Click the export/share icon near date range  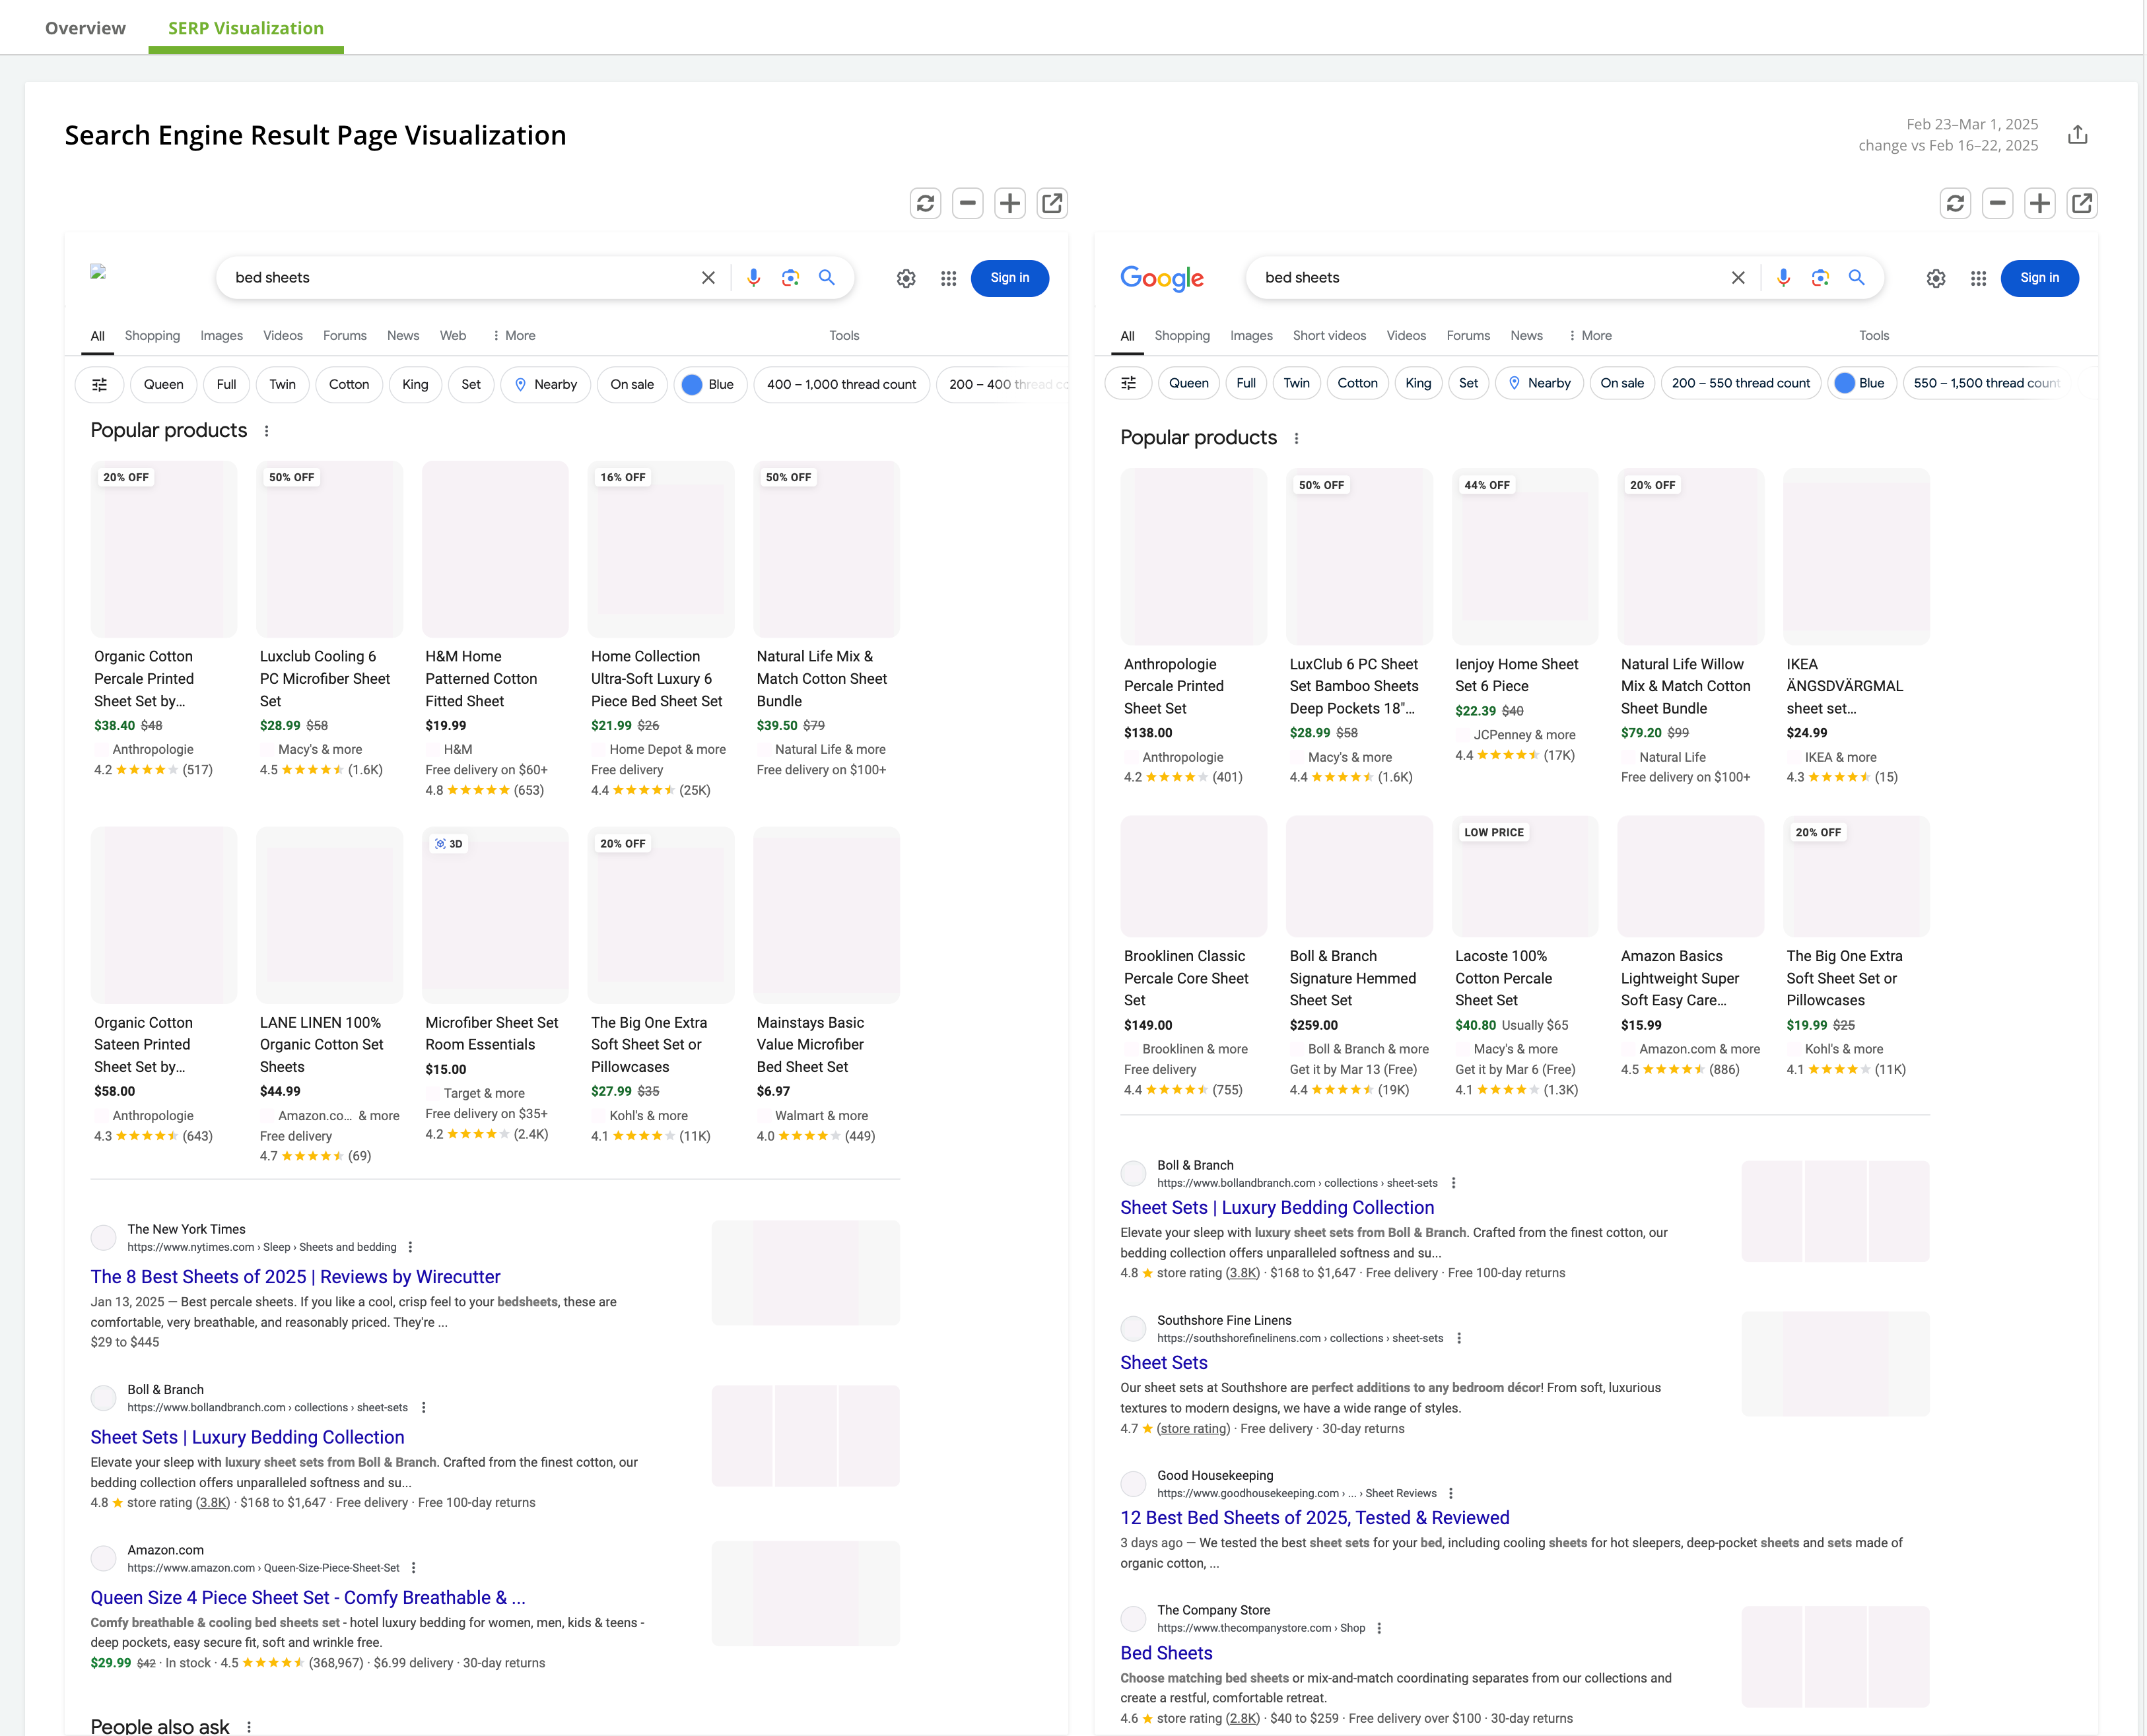2077,135
